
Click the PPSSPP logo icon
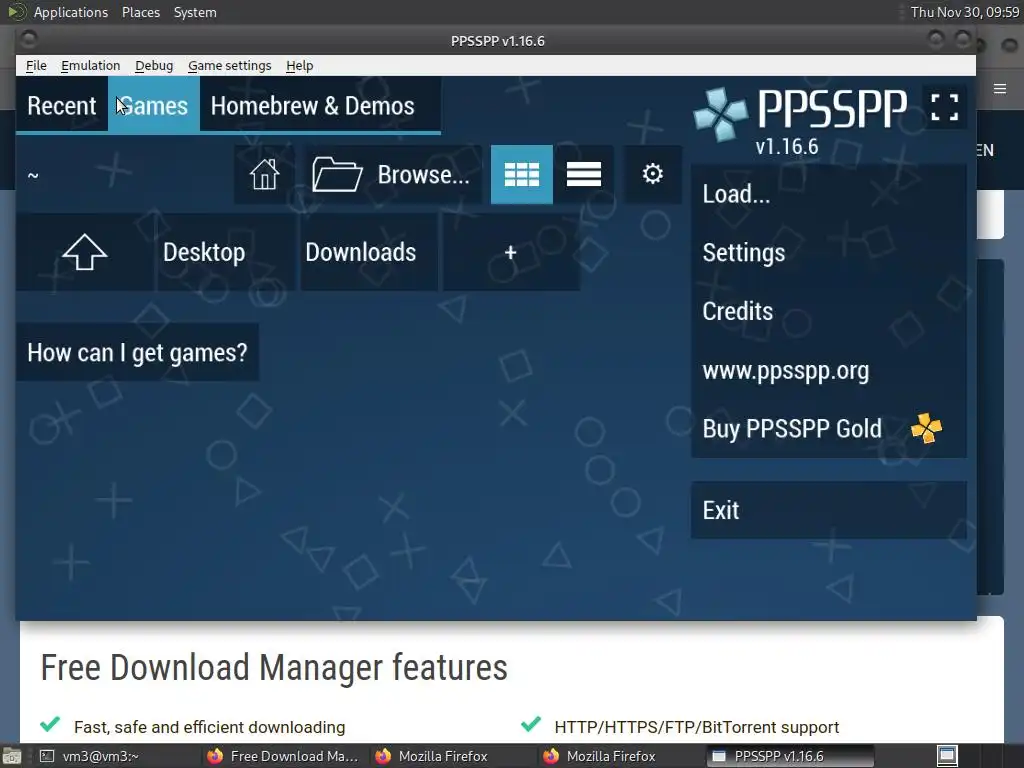tap(720, 114)
